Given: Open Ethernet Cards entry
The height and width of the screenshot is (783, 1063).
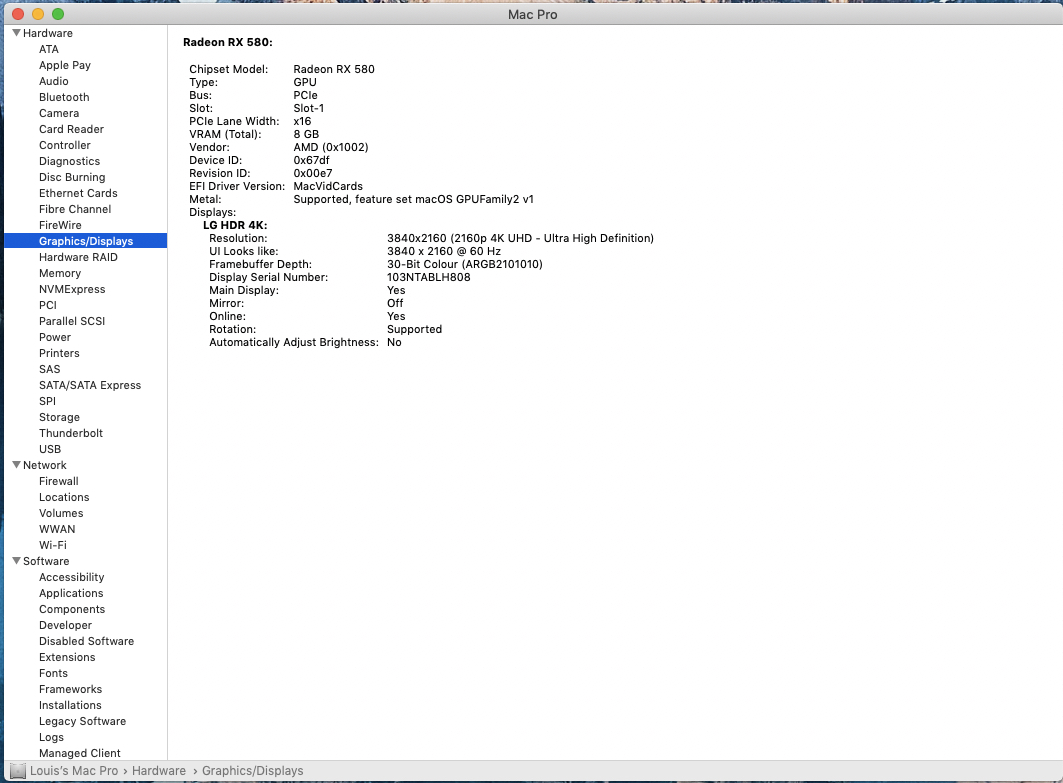Looking at the screenshot, I should [x=78, y=193].
